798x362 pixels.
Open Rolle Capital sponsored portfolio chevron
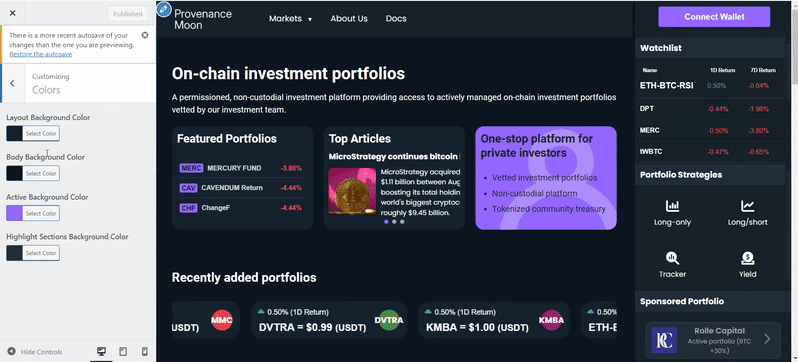coord(767,339)
